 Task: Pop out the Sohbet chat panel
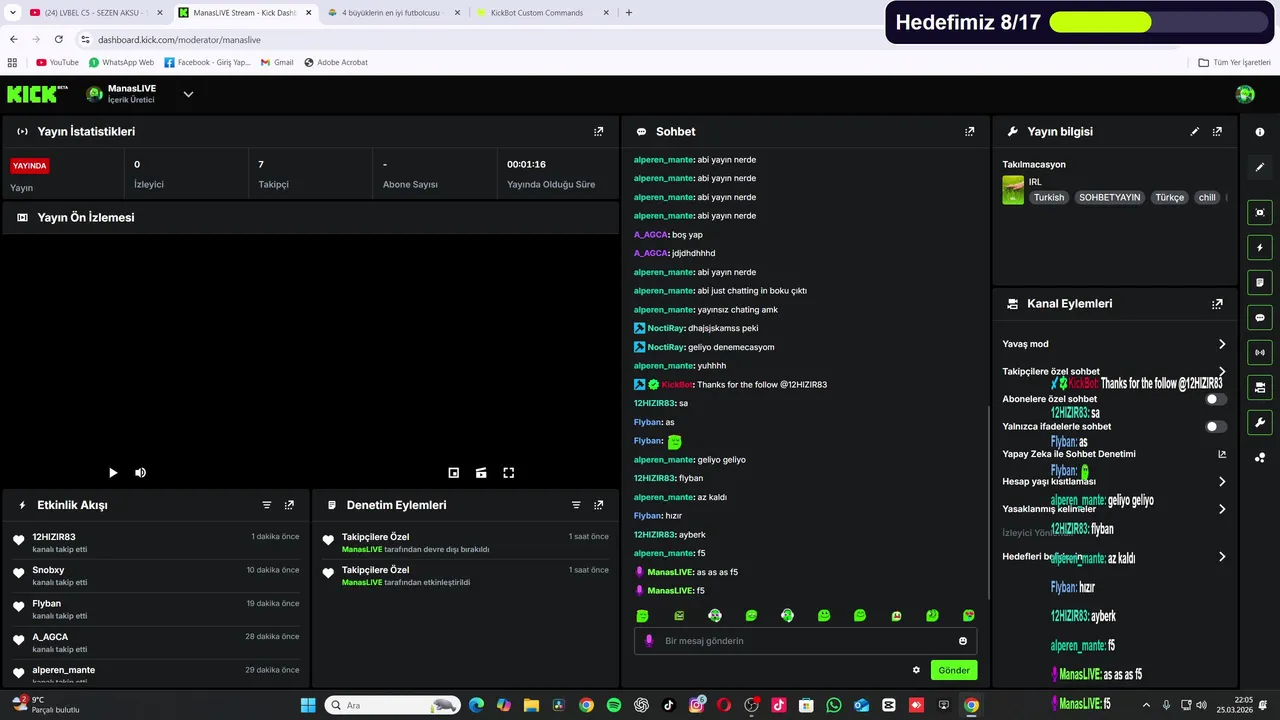(969, 131)
